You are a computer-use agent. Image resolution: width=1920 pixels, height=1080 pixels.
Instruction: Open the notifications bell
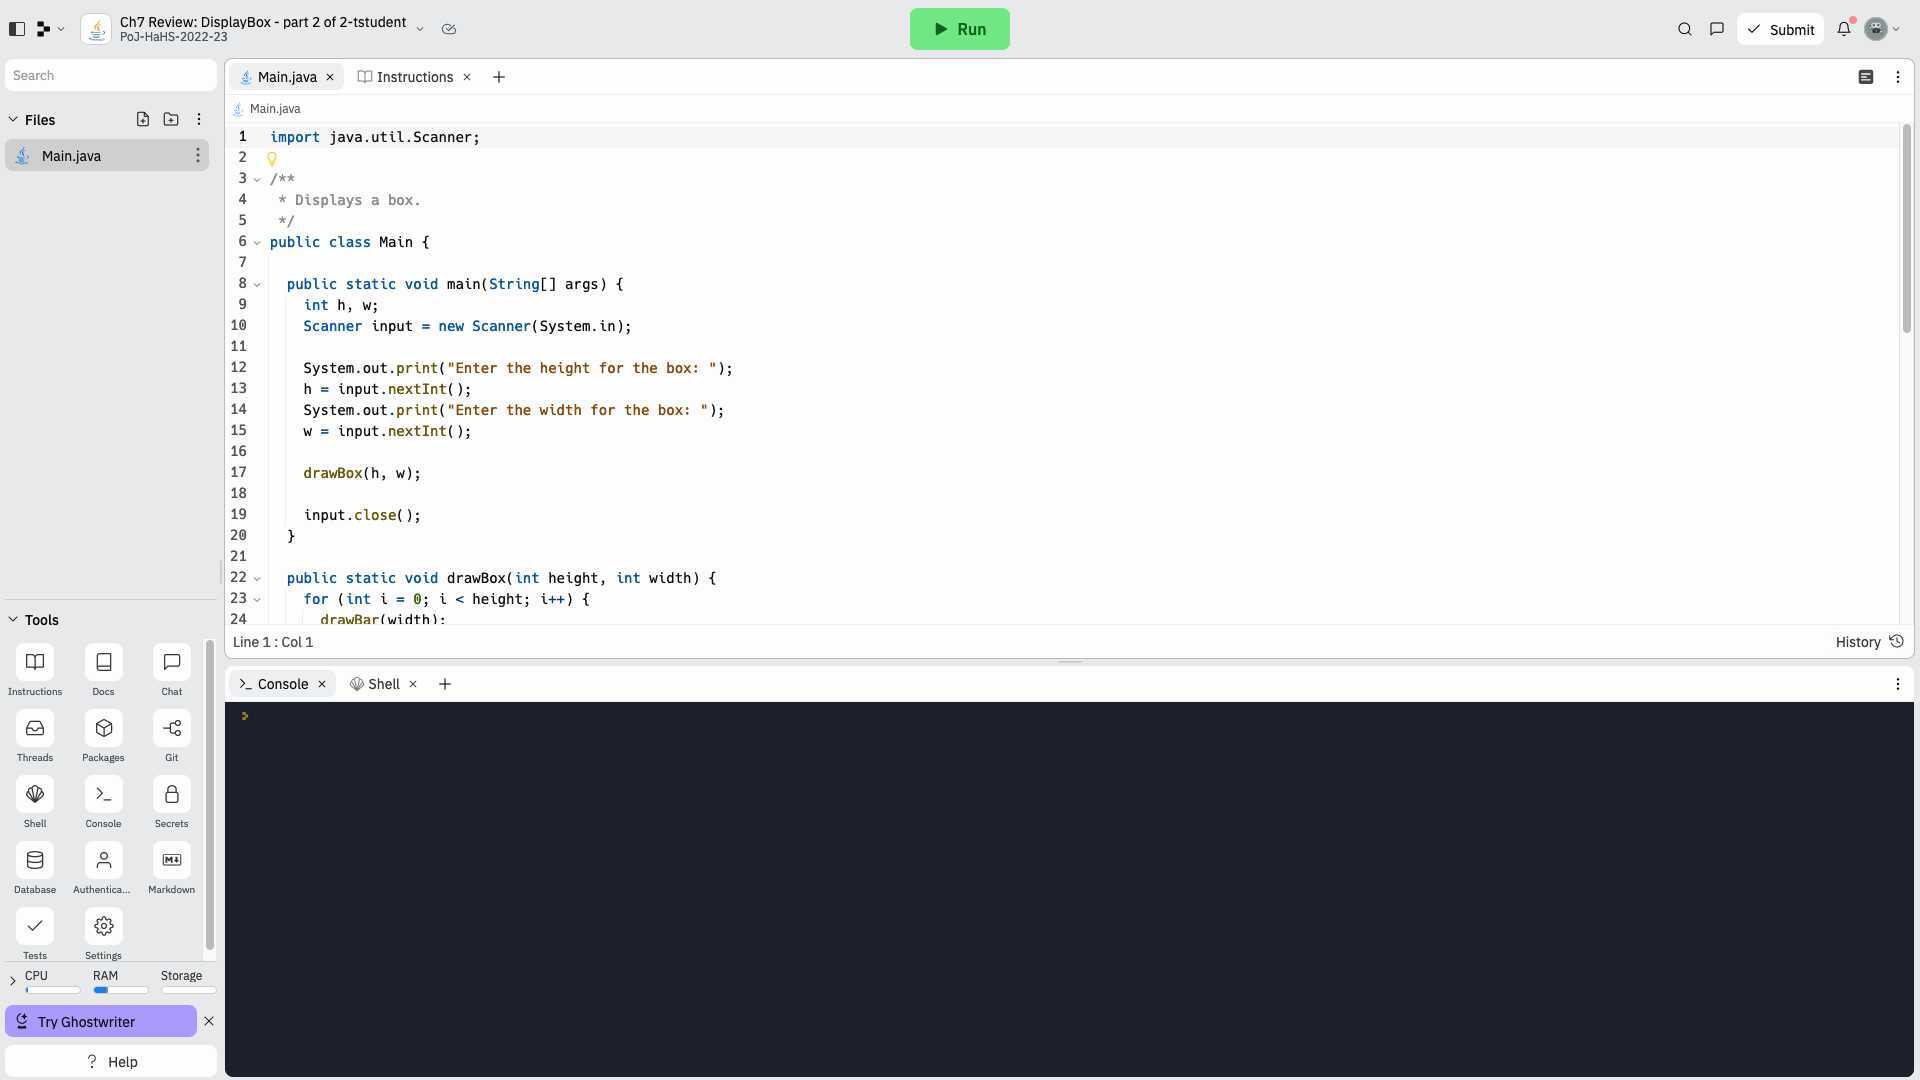1844,29
